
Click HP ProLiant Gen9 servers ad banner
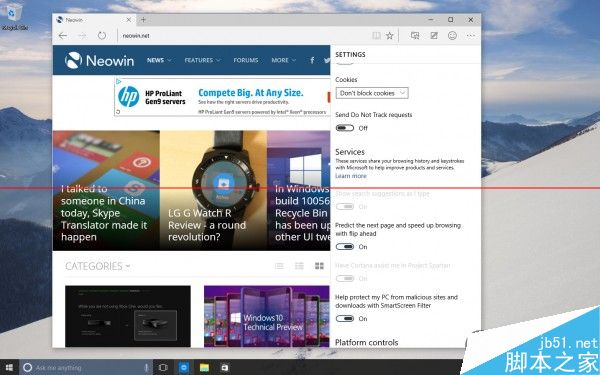222,97
